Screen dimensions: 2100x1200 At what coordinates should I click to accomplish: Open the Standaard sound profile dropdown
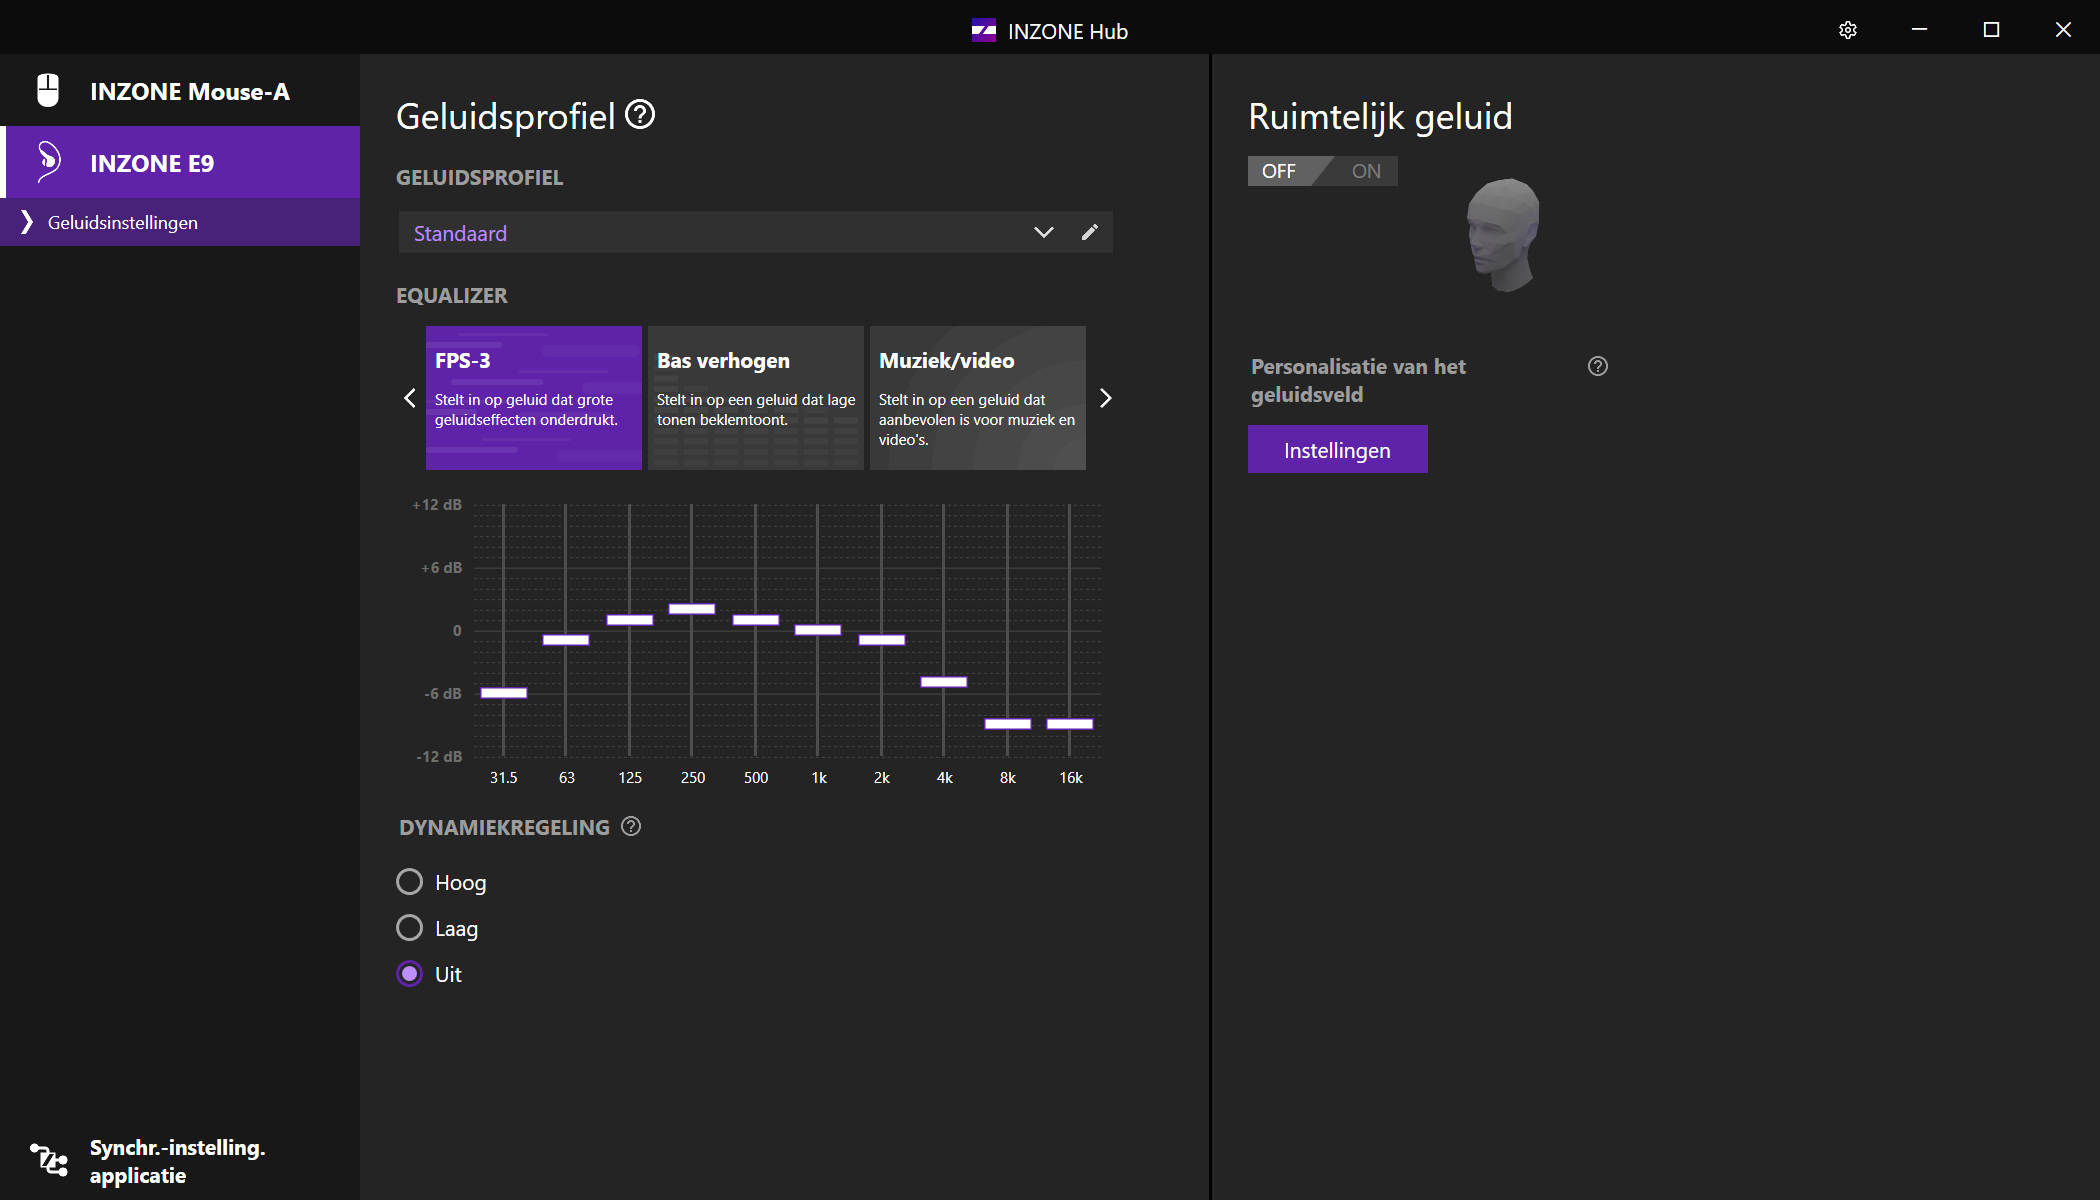pyautogui.click(x=1043, y=232)
